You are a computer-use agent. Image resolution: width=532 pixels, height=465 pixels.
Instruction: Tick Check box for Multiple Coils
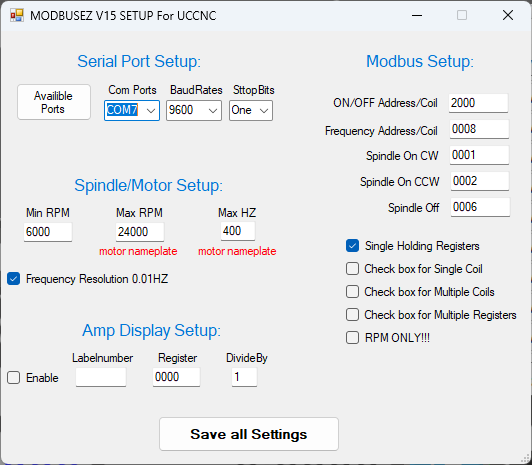pyautogui.click(x=353, y=292)
